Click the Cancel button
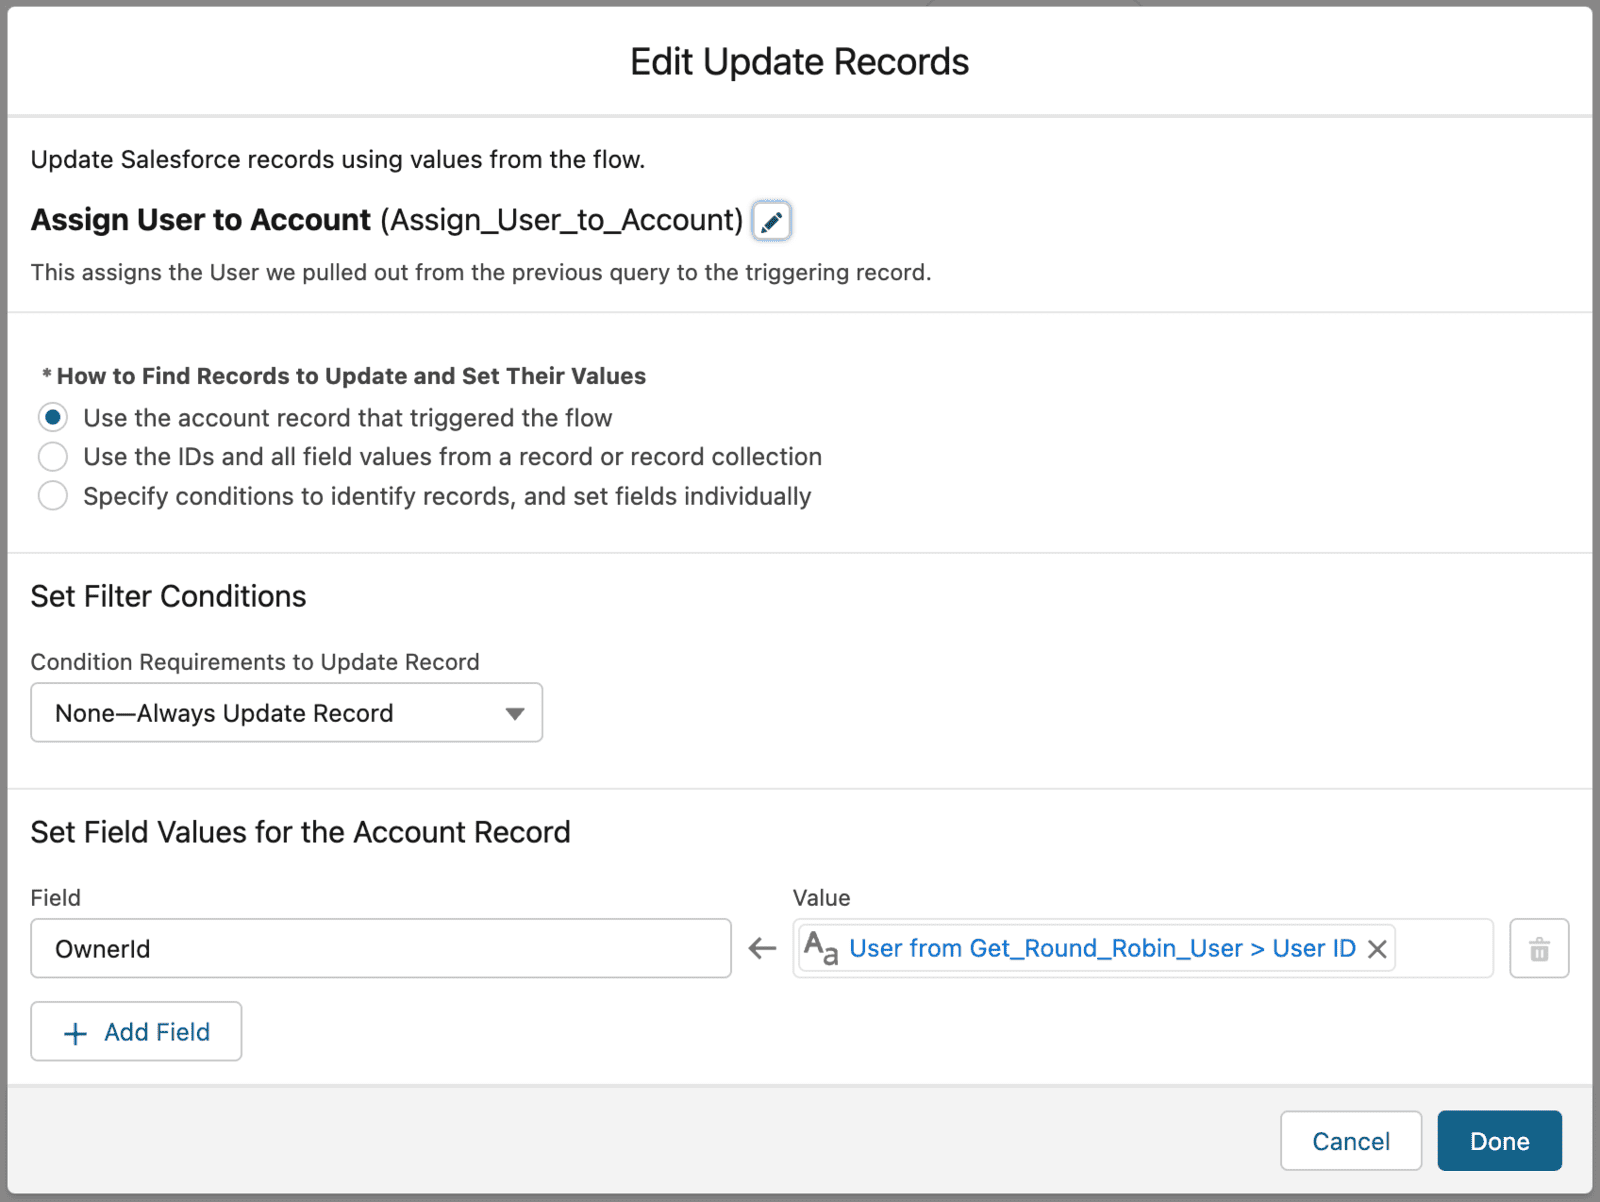 [x=1351, y=1141]
